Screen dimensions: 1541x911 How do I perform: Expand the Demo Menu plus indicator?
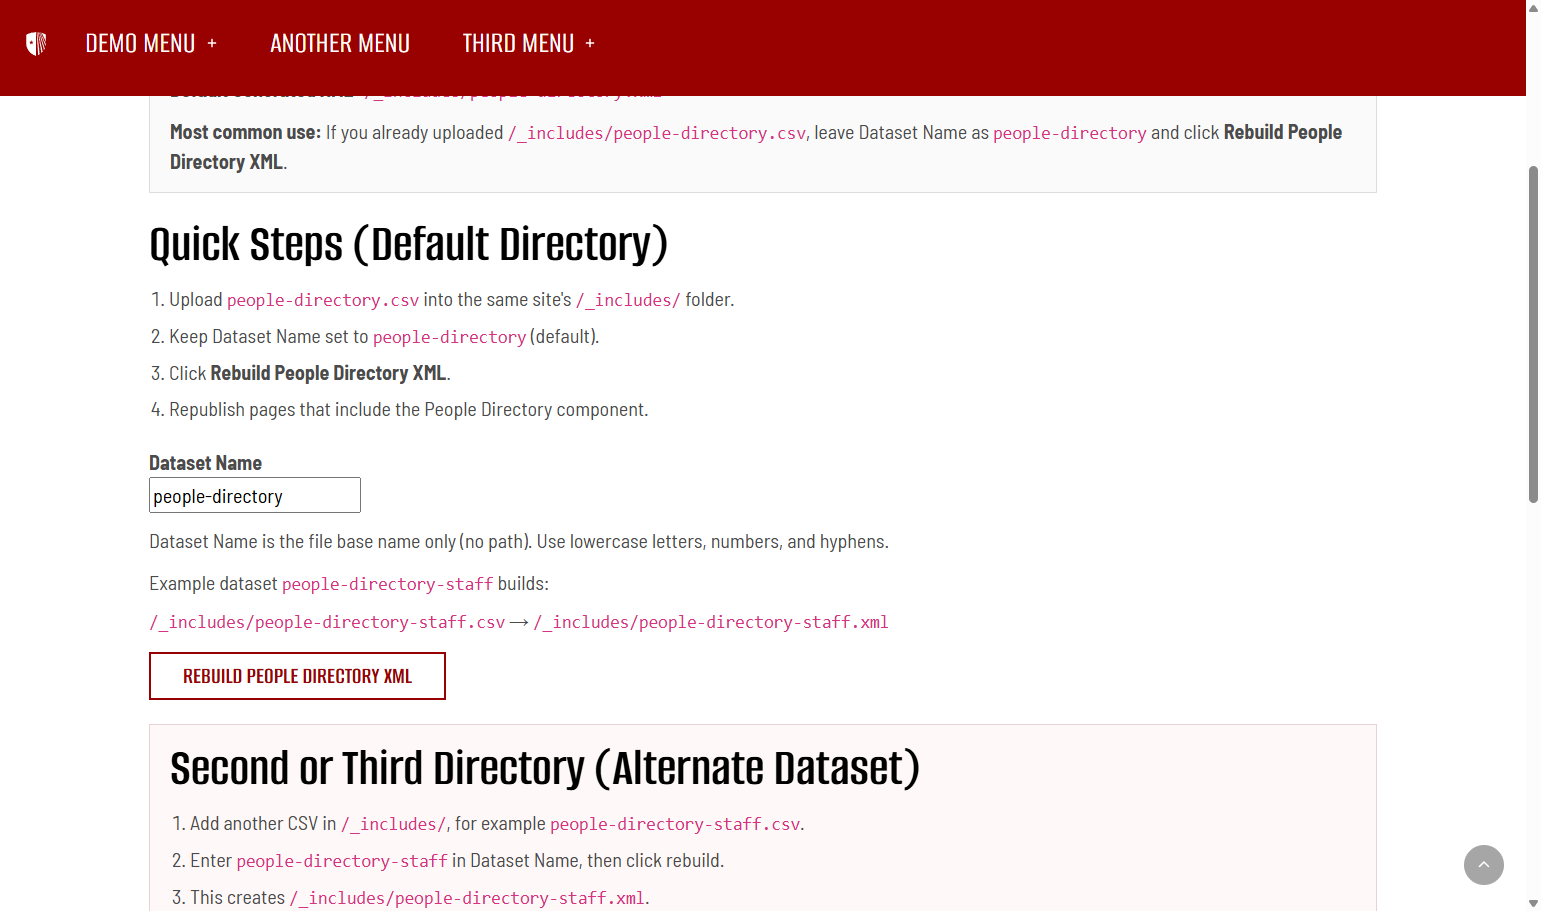coord(212,44)
